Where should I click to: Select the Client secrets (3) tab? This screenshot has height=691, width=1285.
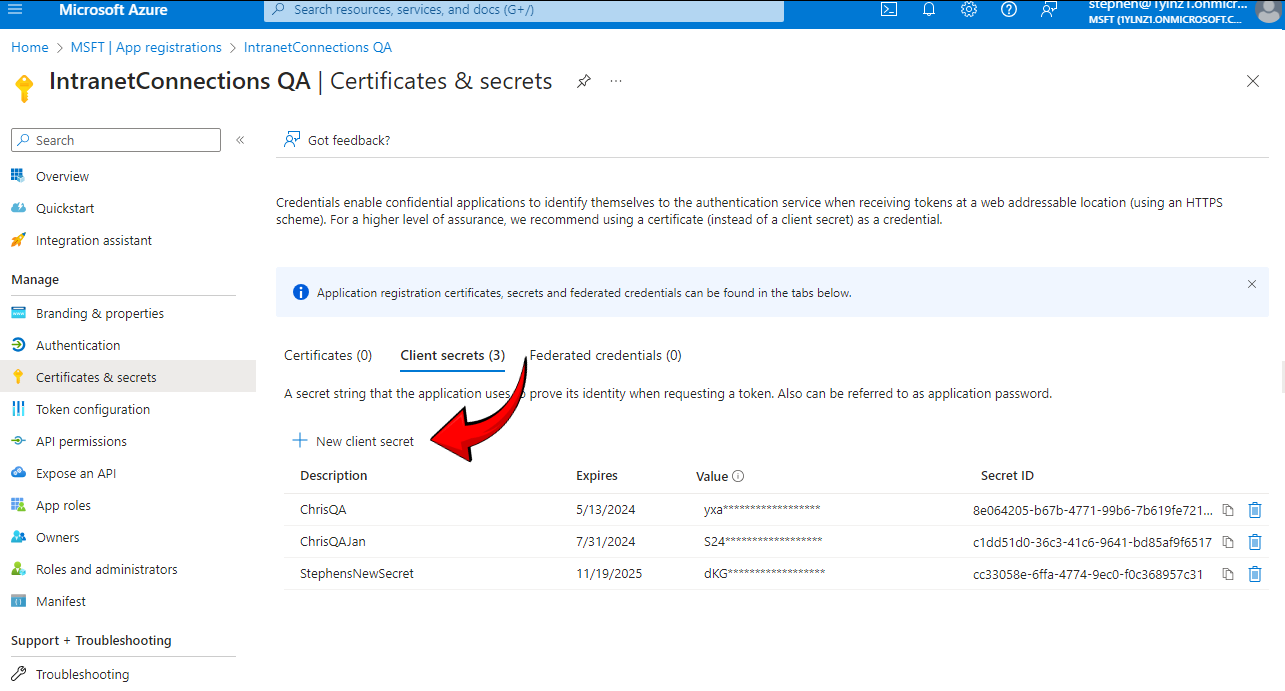pos(452,355)
